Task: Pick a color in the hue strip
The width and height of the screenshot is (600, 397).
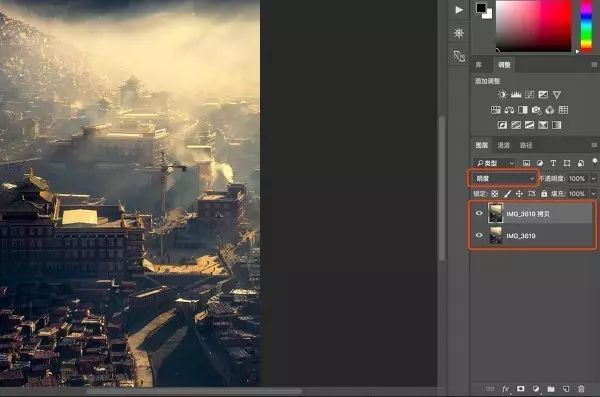Action: 586,25
